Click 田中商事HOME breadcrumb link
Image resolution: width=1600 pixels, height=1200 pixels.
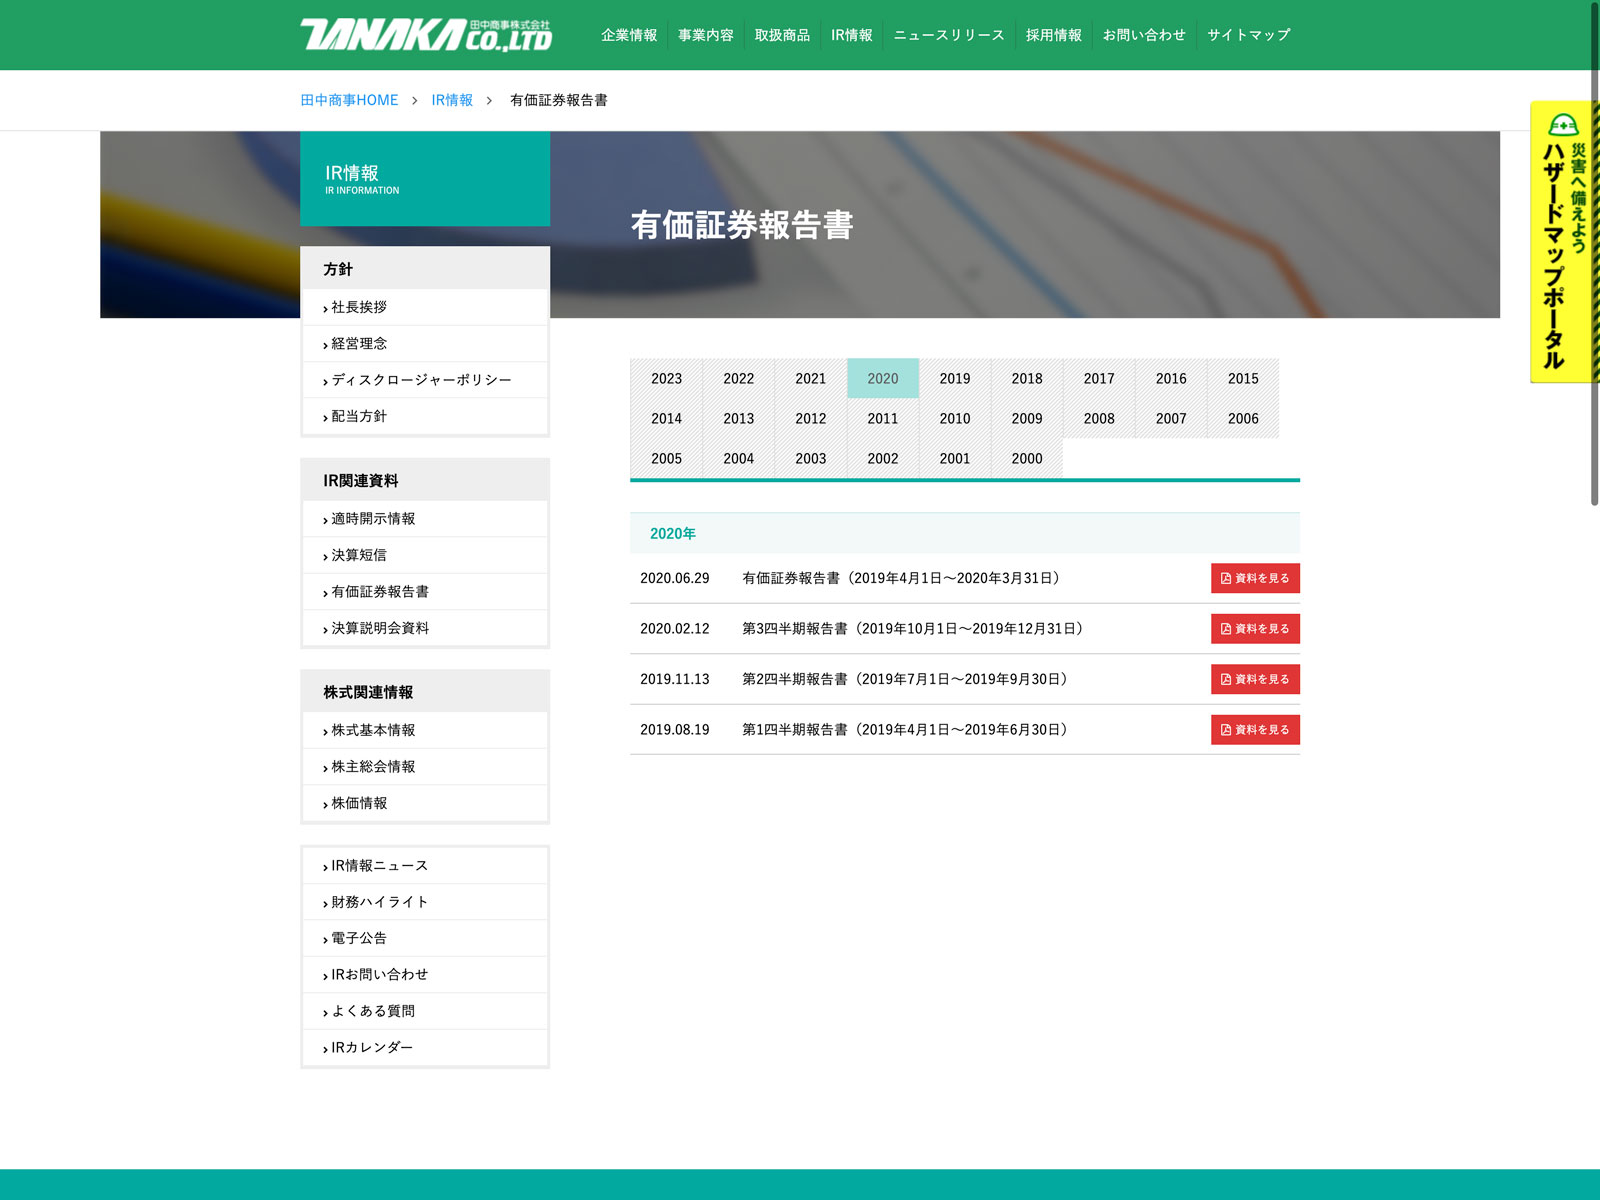pyautogui.click(x=349, y=100)
